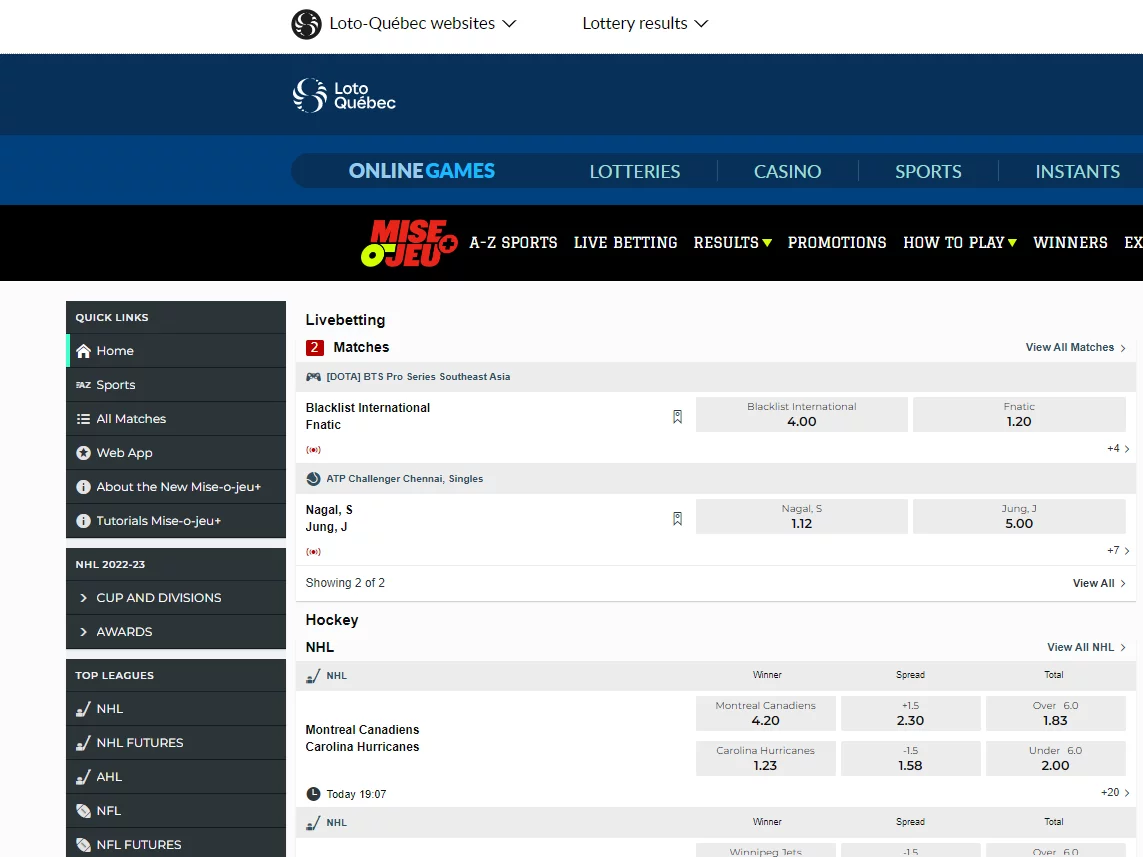The height and width of the screenshot is (857, 1143).
Task: Open PROMOTIONS menu item
Action: 837,243
